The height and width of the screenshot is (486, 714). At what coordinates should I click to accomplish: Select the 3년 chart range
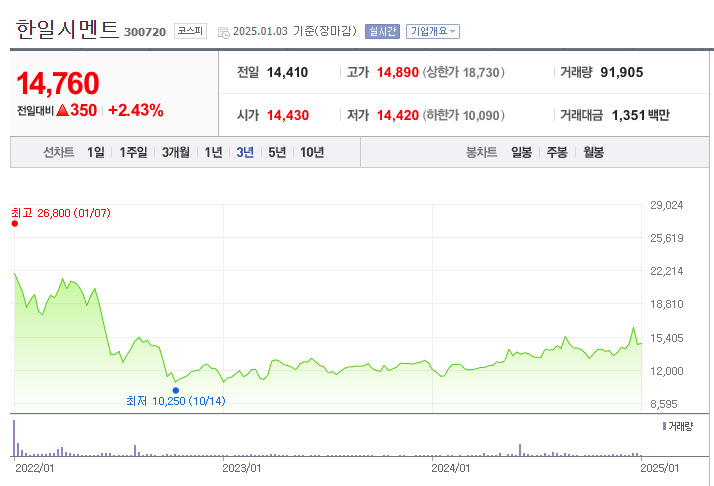[245, 152]
